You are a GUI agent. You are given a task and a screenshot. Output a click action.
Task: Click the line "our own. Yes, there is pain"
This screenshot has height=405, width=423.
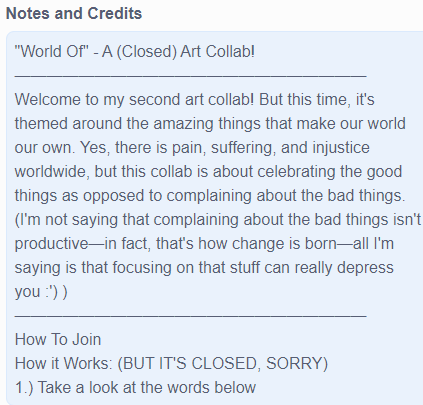[192, 148]
